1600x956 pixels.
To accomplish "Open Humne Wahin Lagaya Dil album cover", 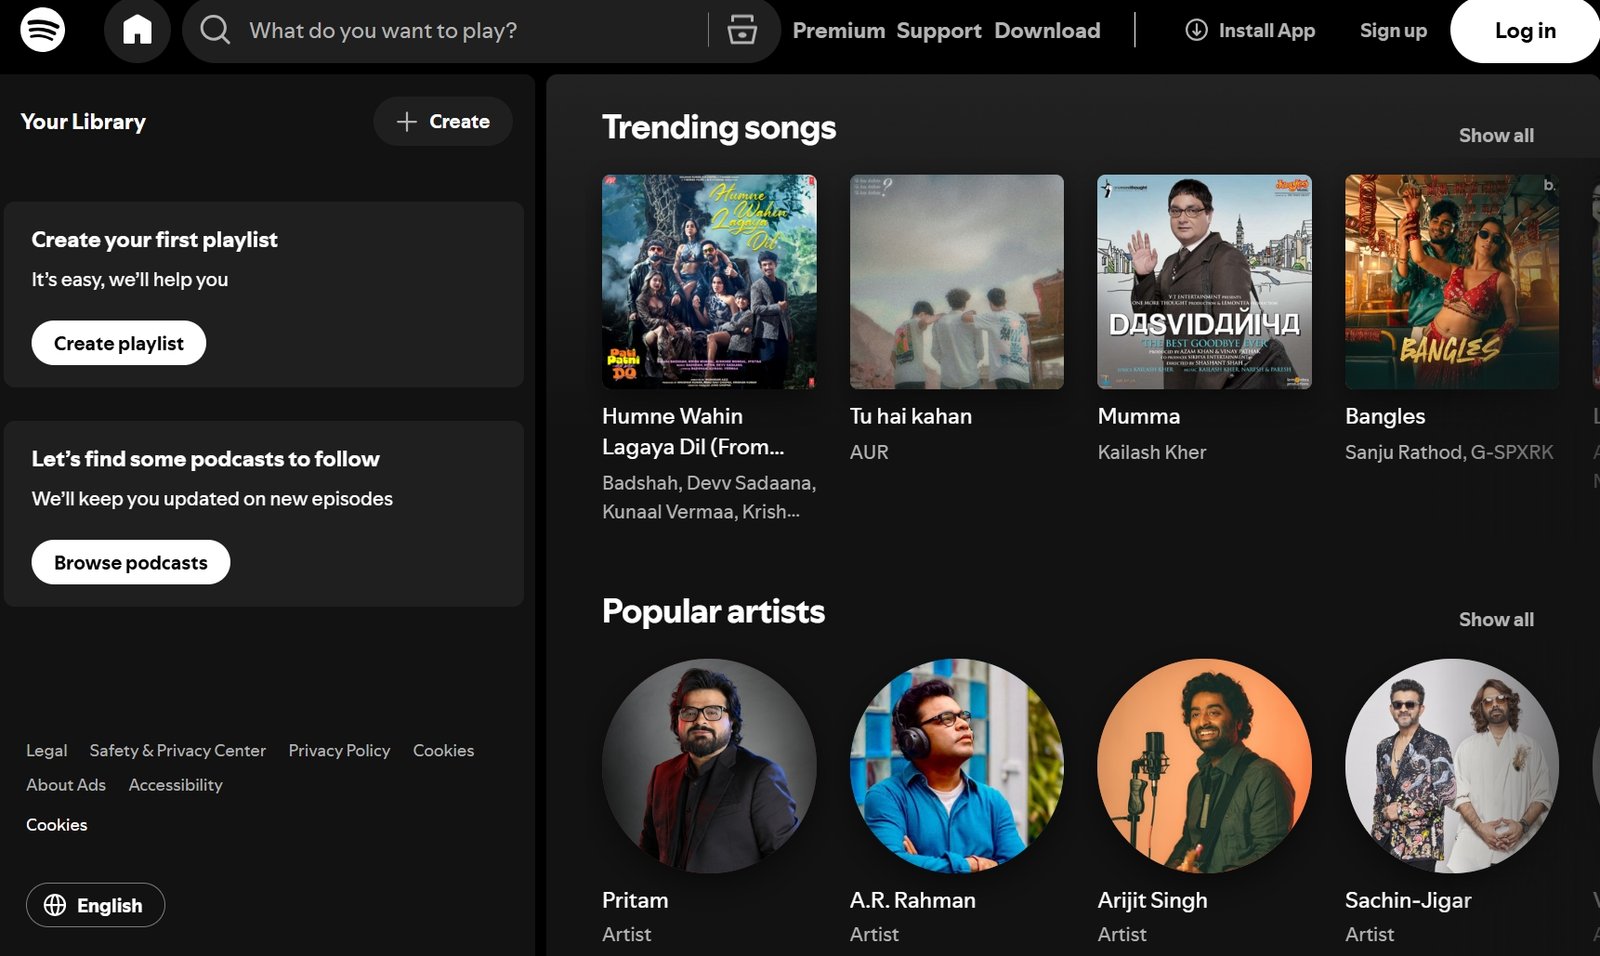I will pos(709,282).
